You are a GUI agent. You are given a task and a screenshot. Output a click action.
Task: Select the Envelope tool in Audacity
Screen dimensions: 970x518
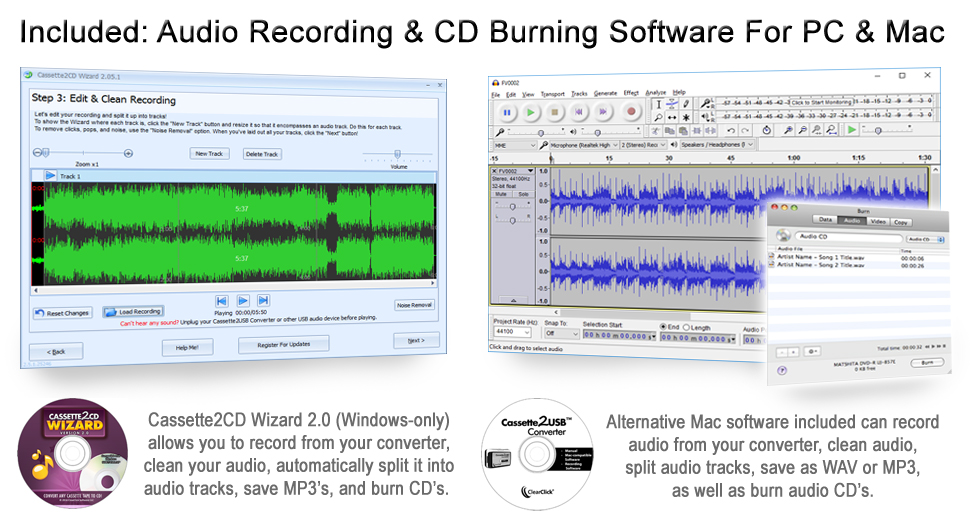pyautogui.click(x=672, y=105)
